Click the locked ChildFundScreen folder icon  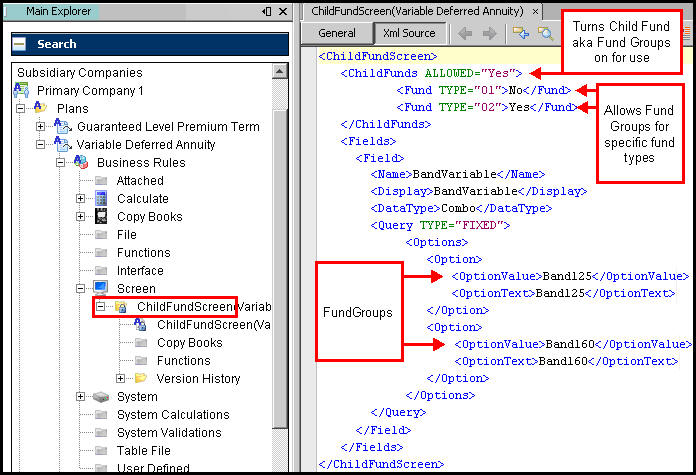(121, 306)
